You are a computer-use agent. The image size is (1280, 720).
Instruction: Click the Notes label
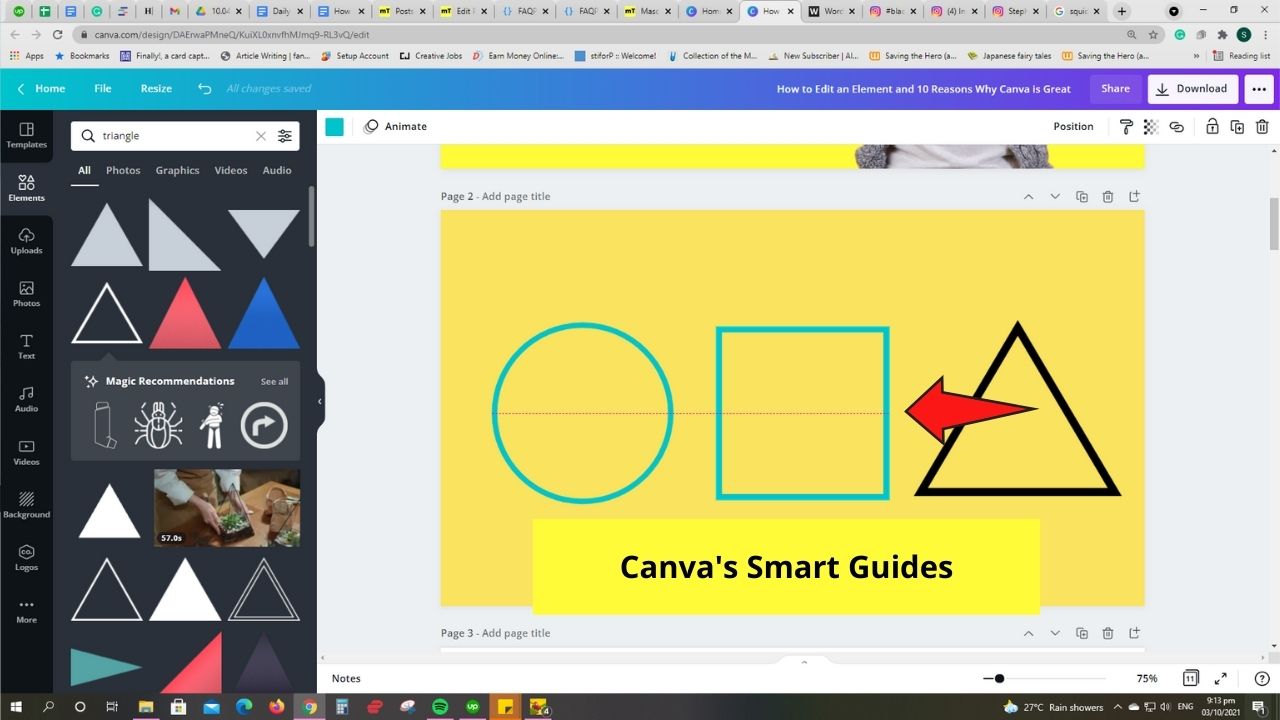coord(346,678)
